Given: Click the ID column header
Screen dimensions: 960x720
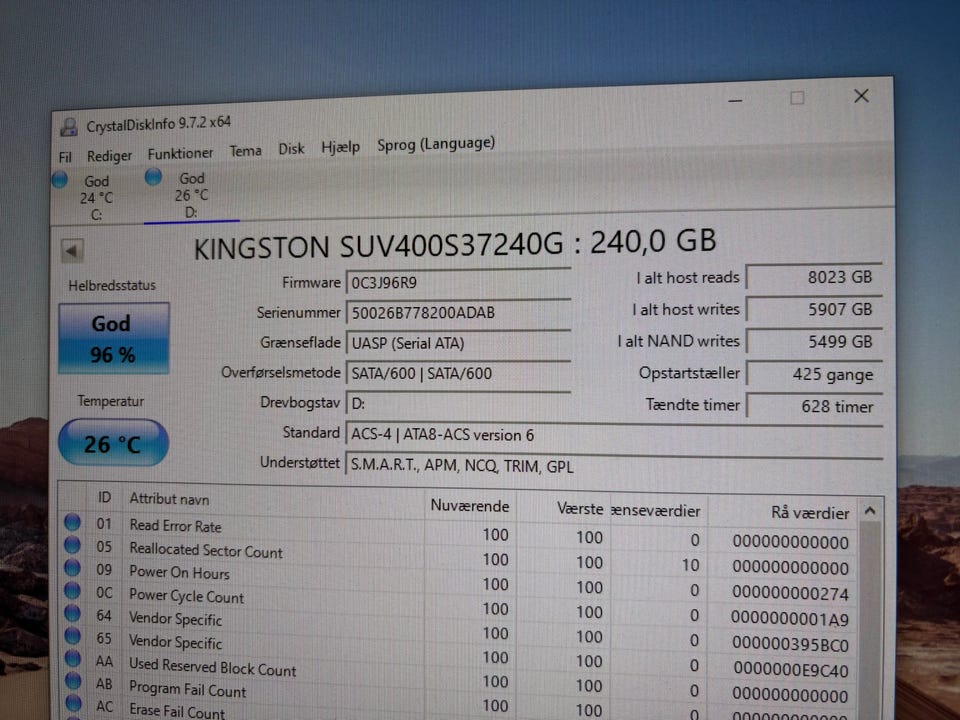Looking at the screenshot, I should point(105,498).
